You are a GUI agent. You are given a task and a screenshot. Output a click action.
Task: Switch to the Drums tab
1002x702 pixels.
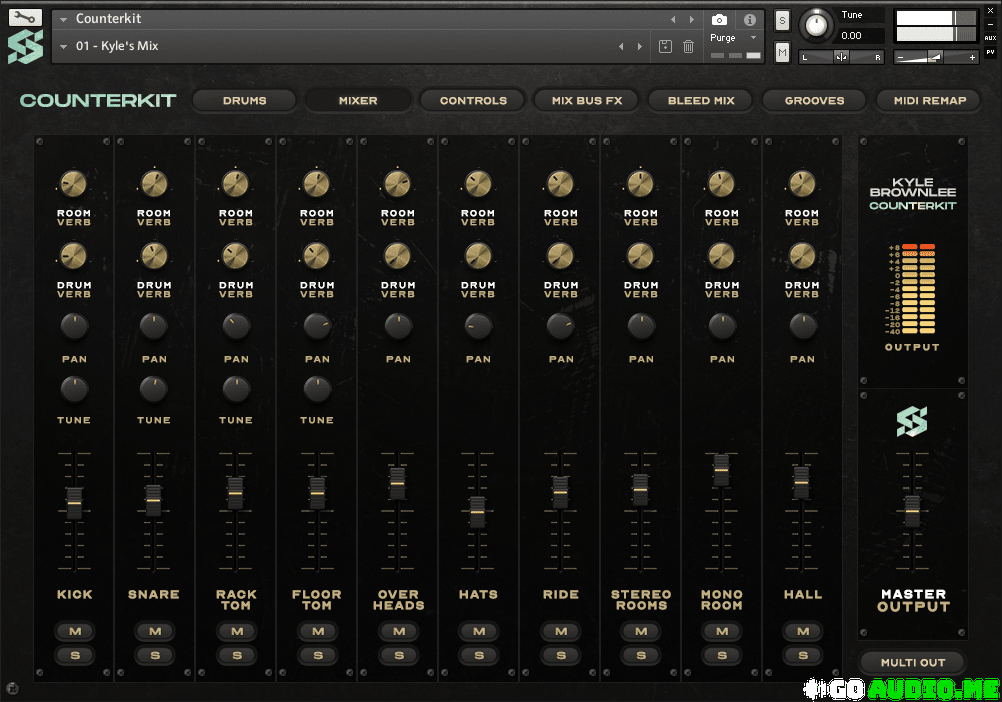click(244, 100)
